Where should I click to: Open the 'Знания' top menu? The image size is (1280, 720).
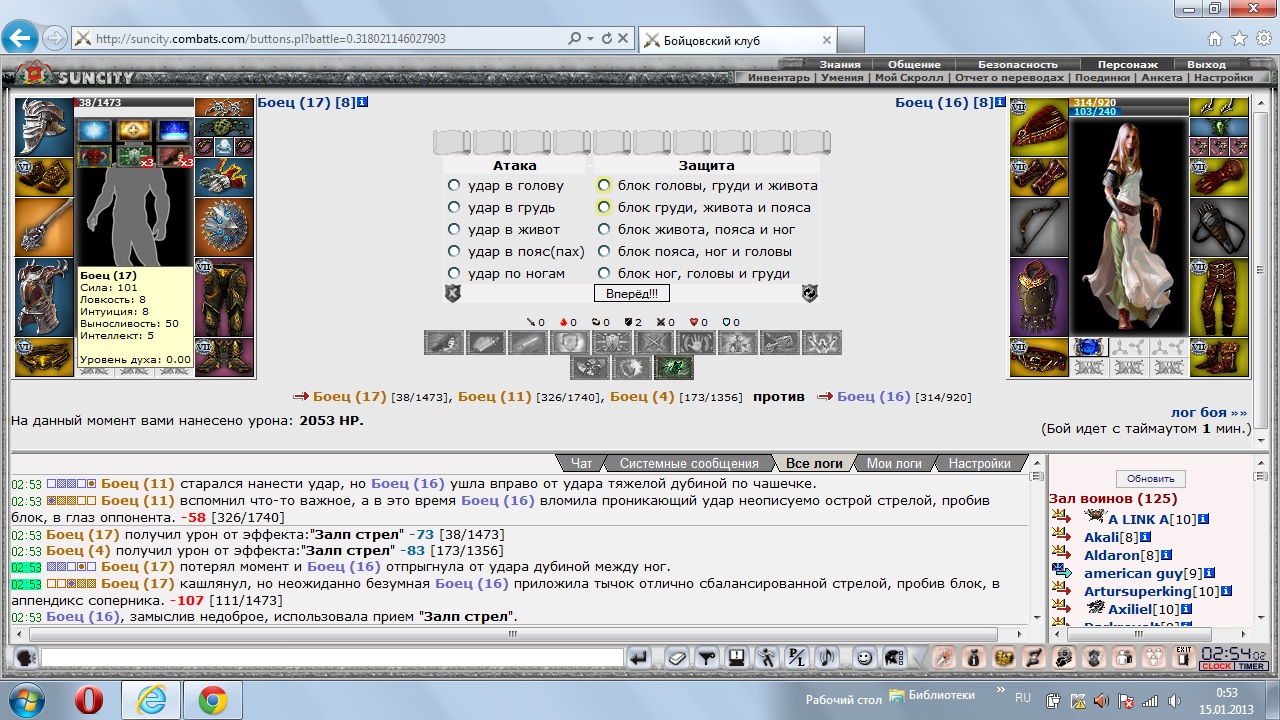click(840, 64)
